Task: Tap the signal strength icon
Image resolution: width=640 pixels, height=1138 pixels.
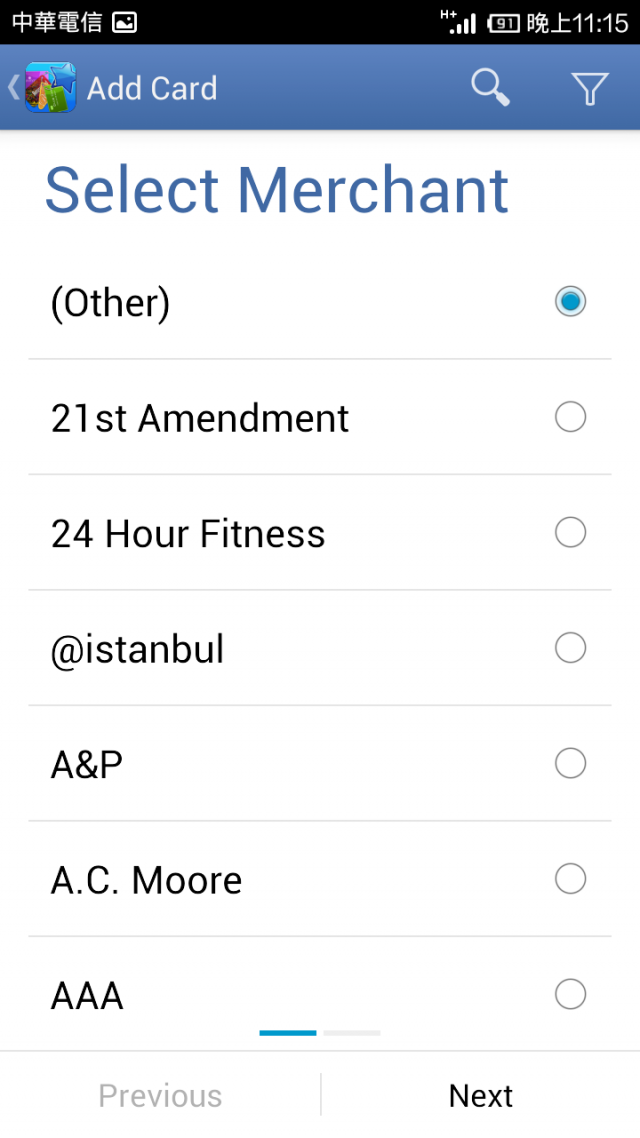Action: [459, 22]
